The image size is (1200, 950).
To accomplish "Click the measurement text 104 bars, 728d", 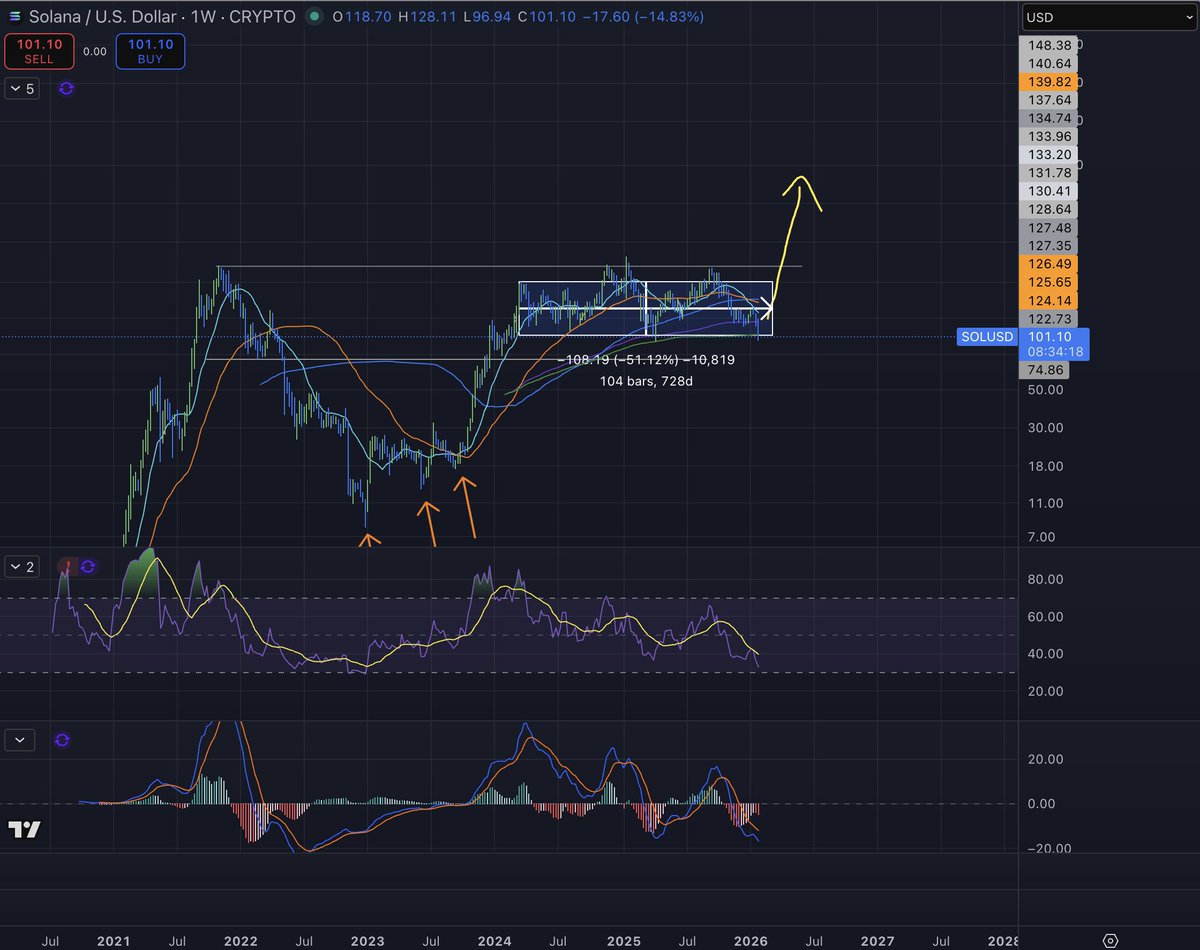I will click(x=645, y=381).
